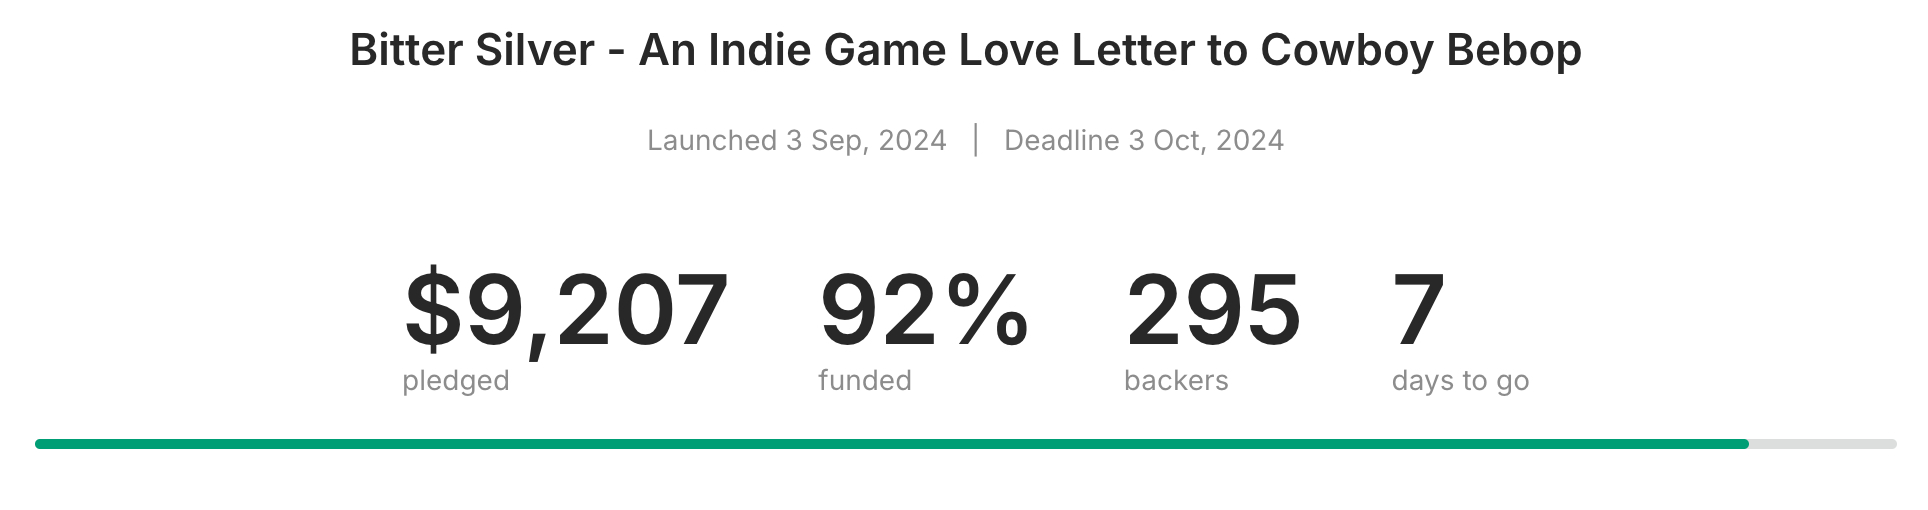This screenshot has height=510, width=1928.
Task: Click the divider between launch and deadline dates
Action: (x=975, y=140)
